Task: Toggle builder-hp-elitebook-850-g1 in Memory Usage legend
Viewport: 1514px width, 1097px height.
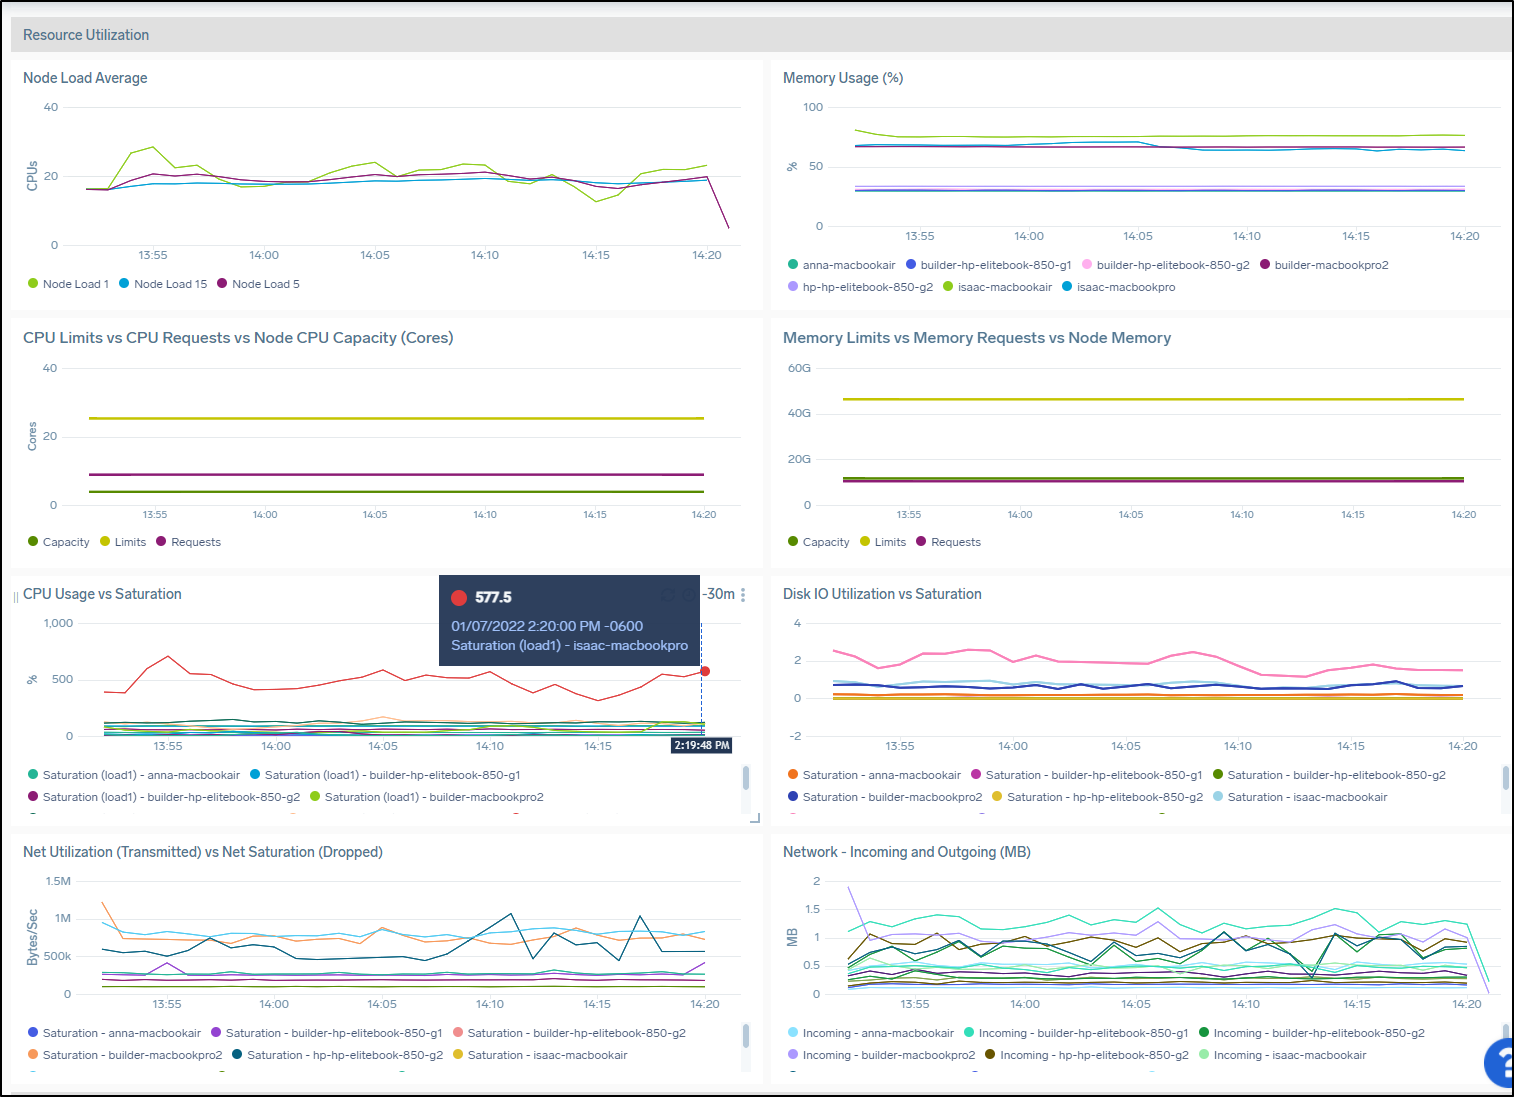Action: (988, 265)
